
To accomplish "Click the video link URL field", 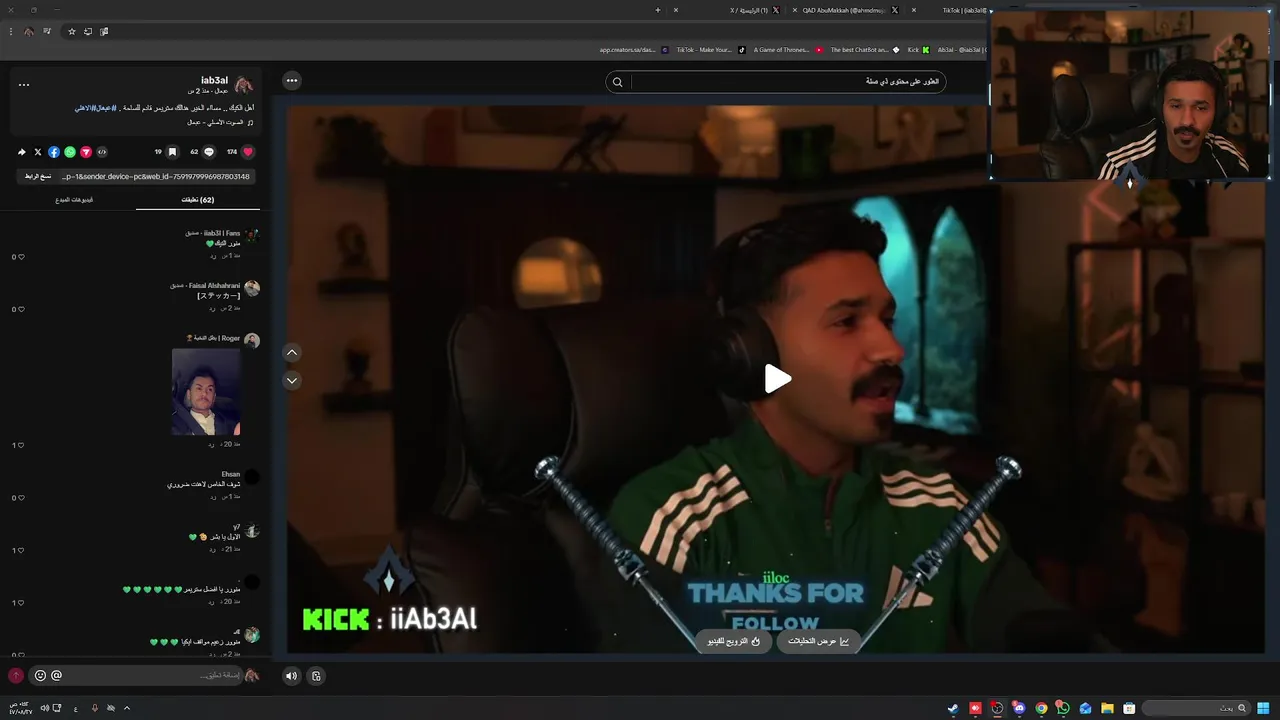I will [x=155, y=176].
